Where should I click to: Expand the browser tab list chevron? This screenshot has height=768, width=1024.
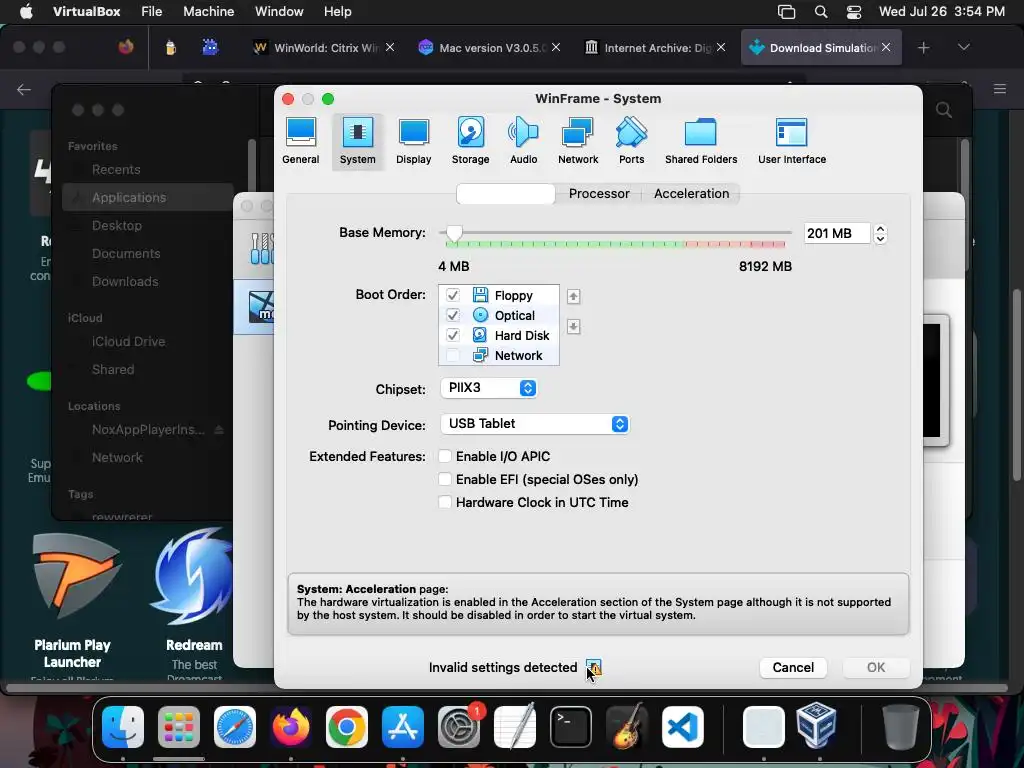(x=963, y=47)
